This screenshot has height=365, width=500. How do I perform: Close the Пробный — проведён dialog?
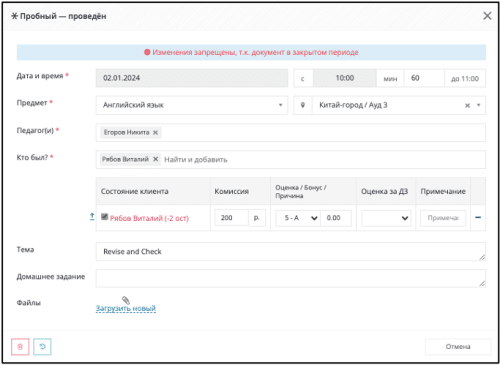pyautogui.click(x=487, y=16)
